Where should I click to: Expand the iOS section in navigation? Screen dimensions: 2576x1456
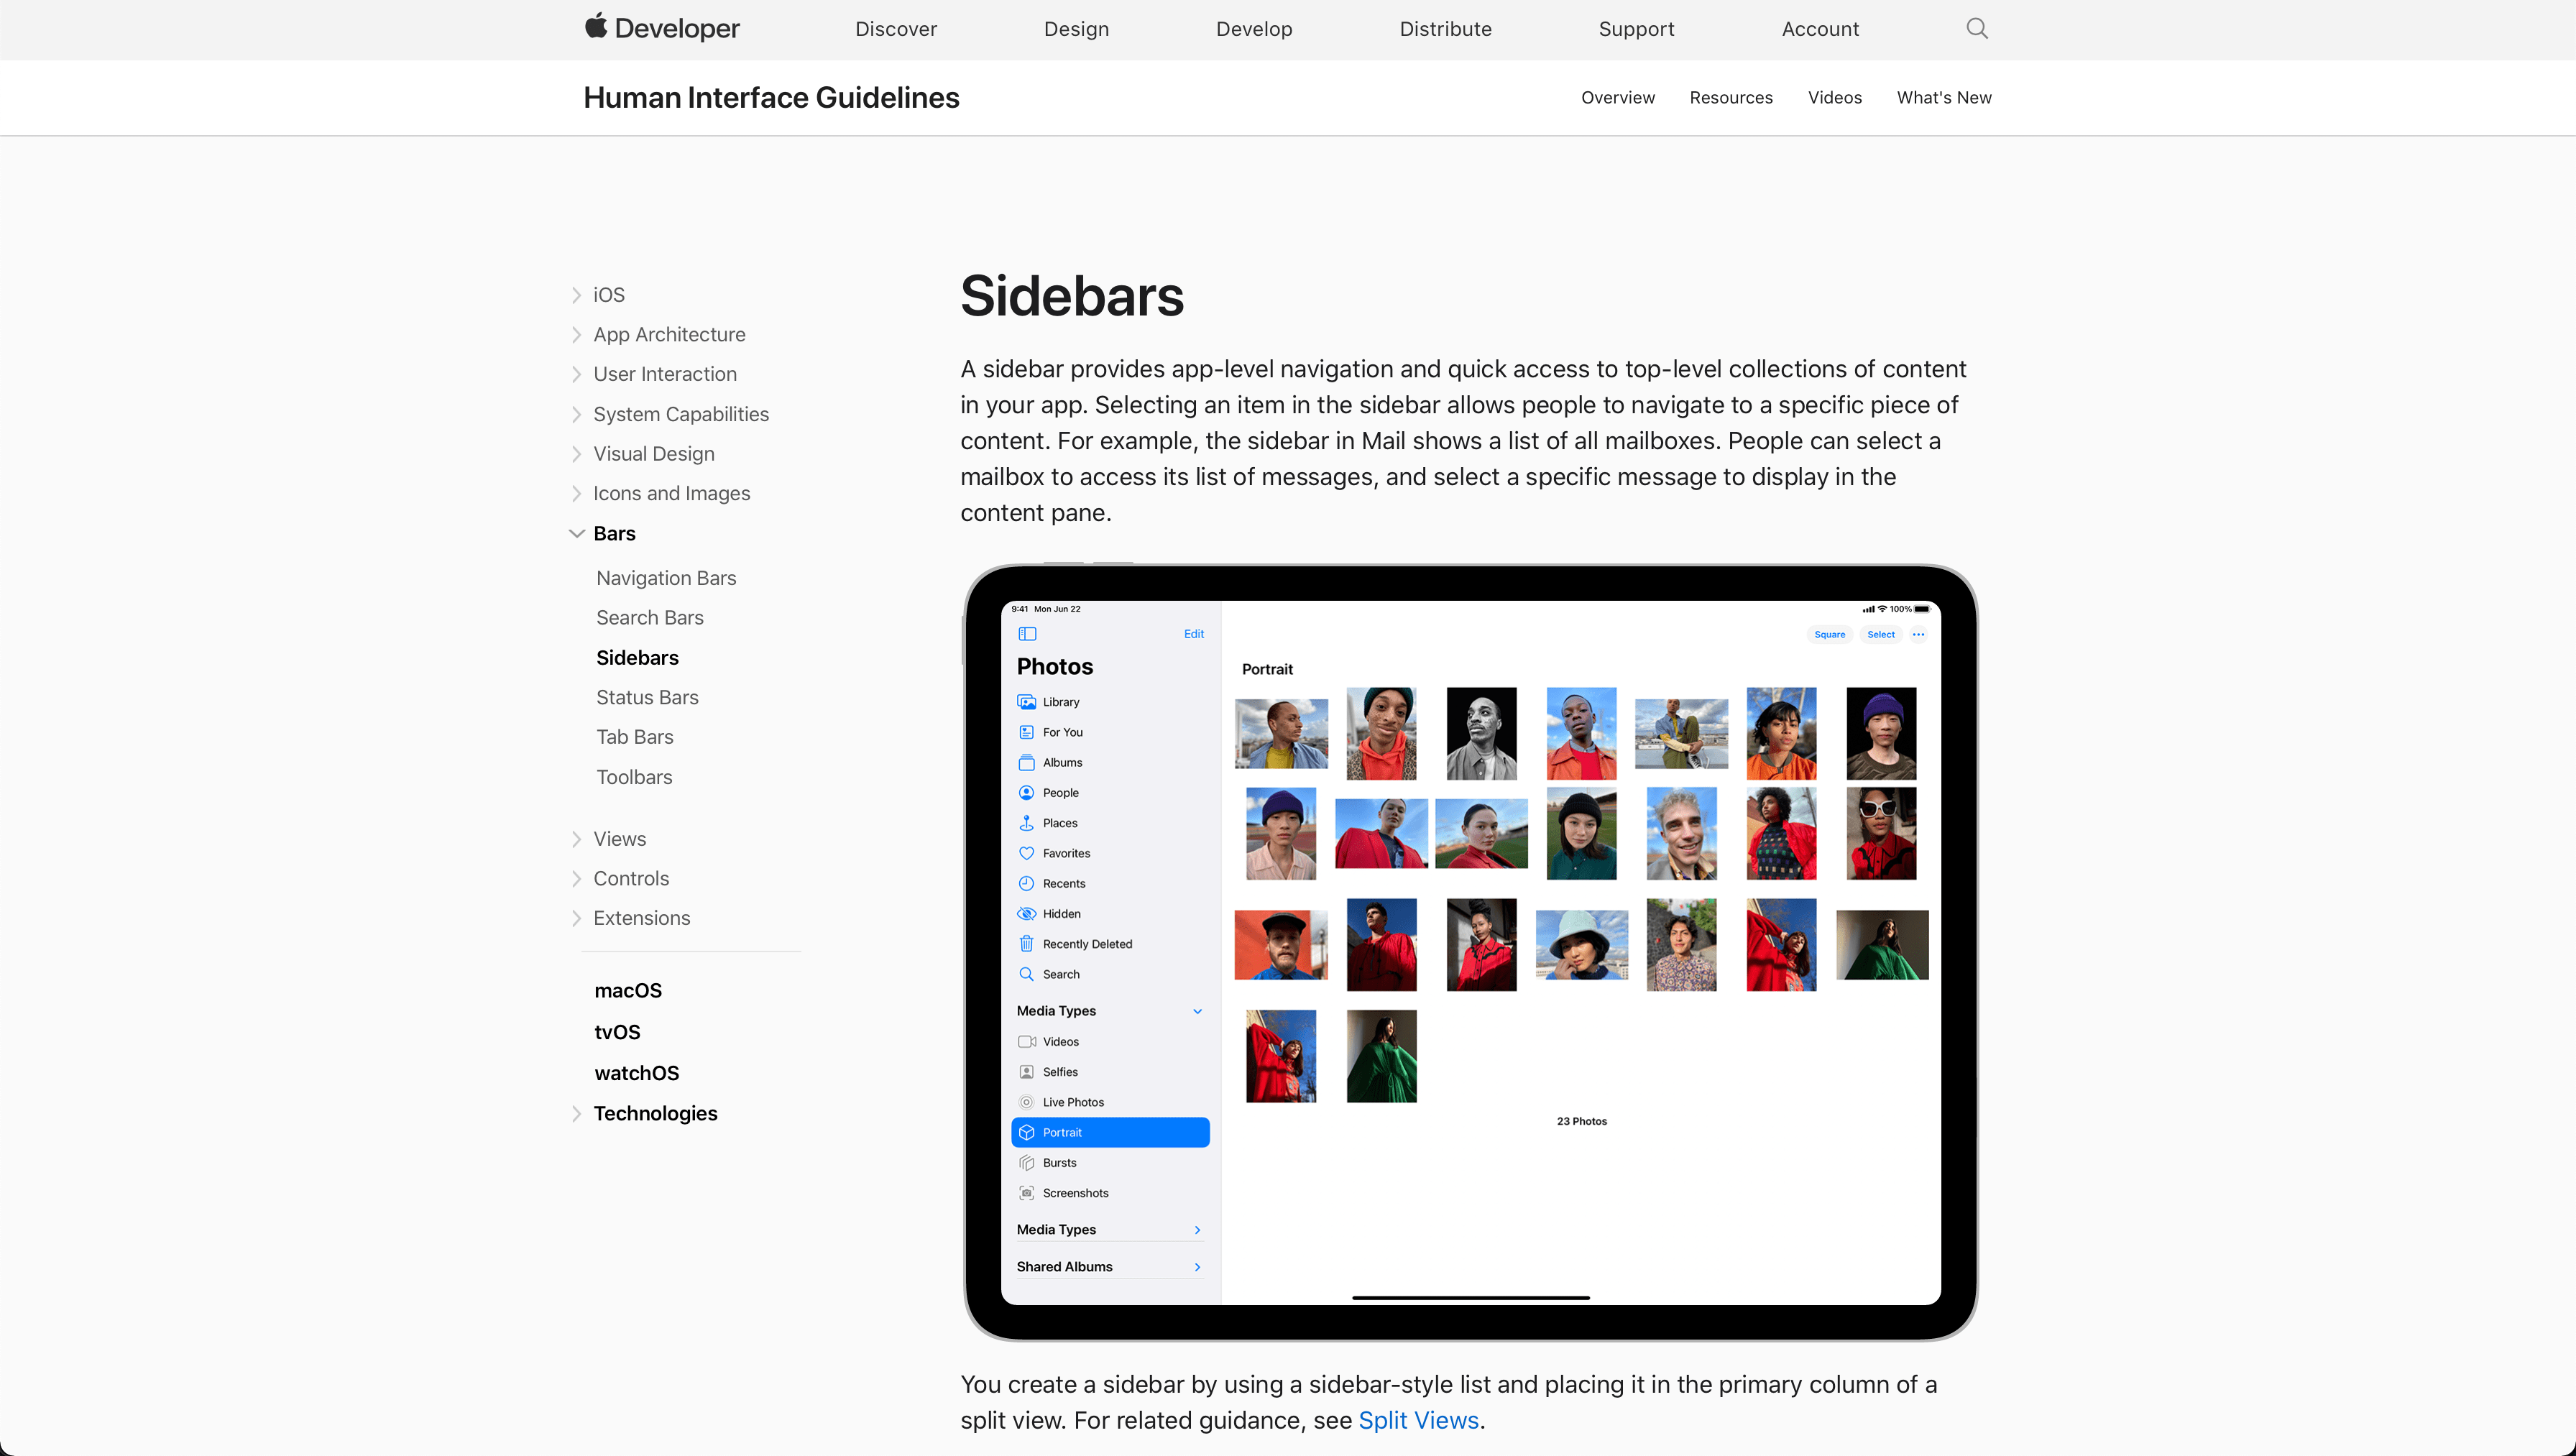[x=576, y=295]
